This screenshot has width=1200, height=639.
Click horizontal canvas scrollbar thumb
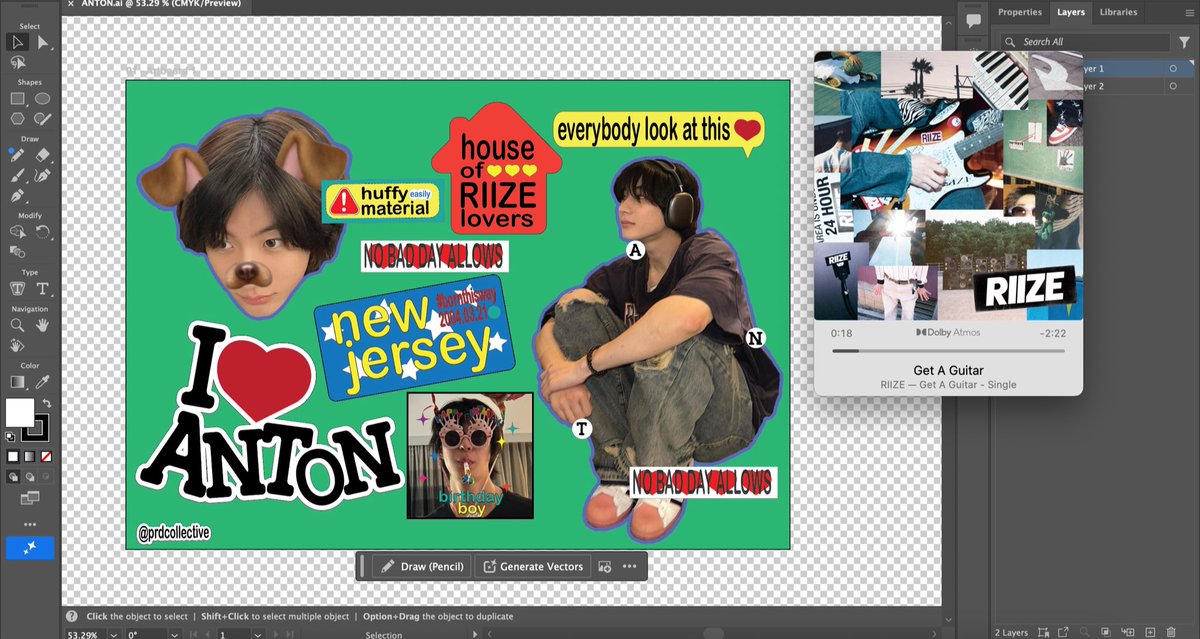coord(712,633)
